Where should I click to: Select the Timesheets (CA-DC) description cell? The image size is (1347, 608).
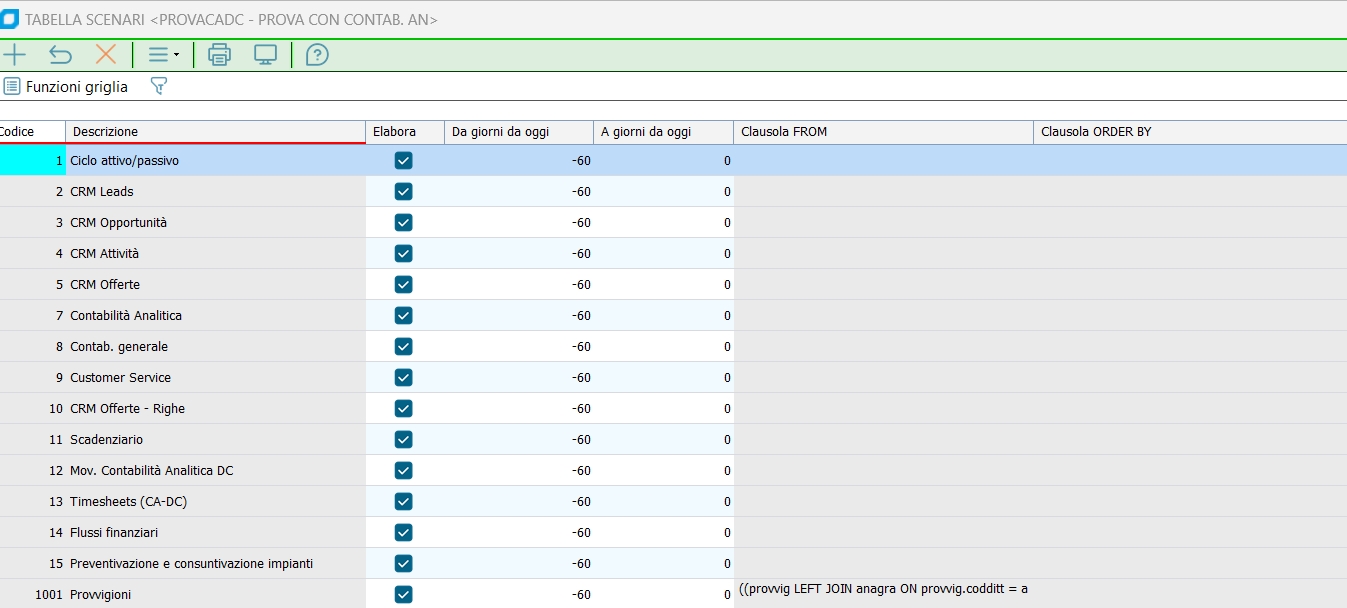(x=216, y=501)
